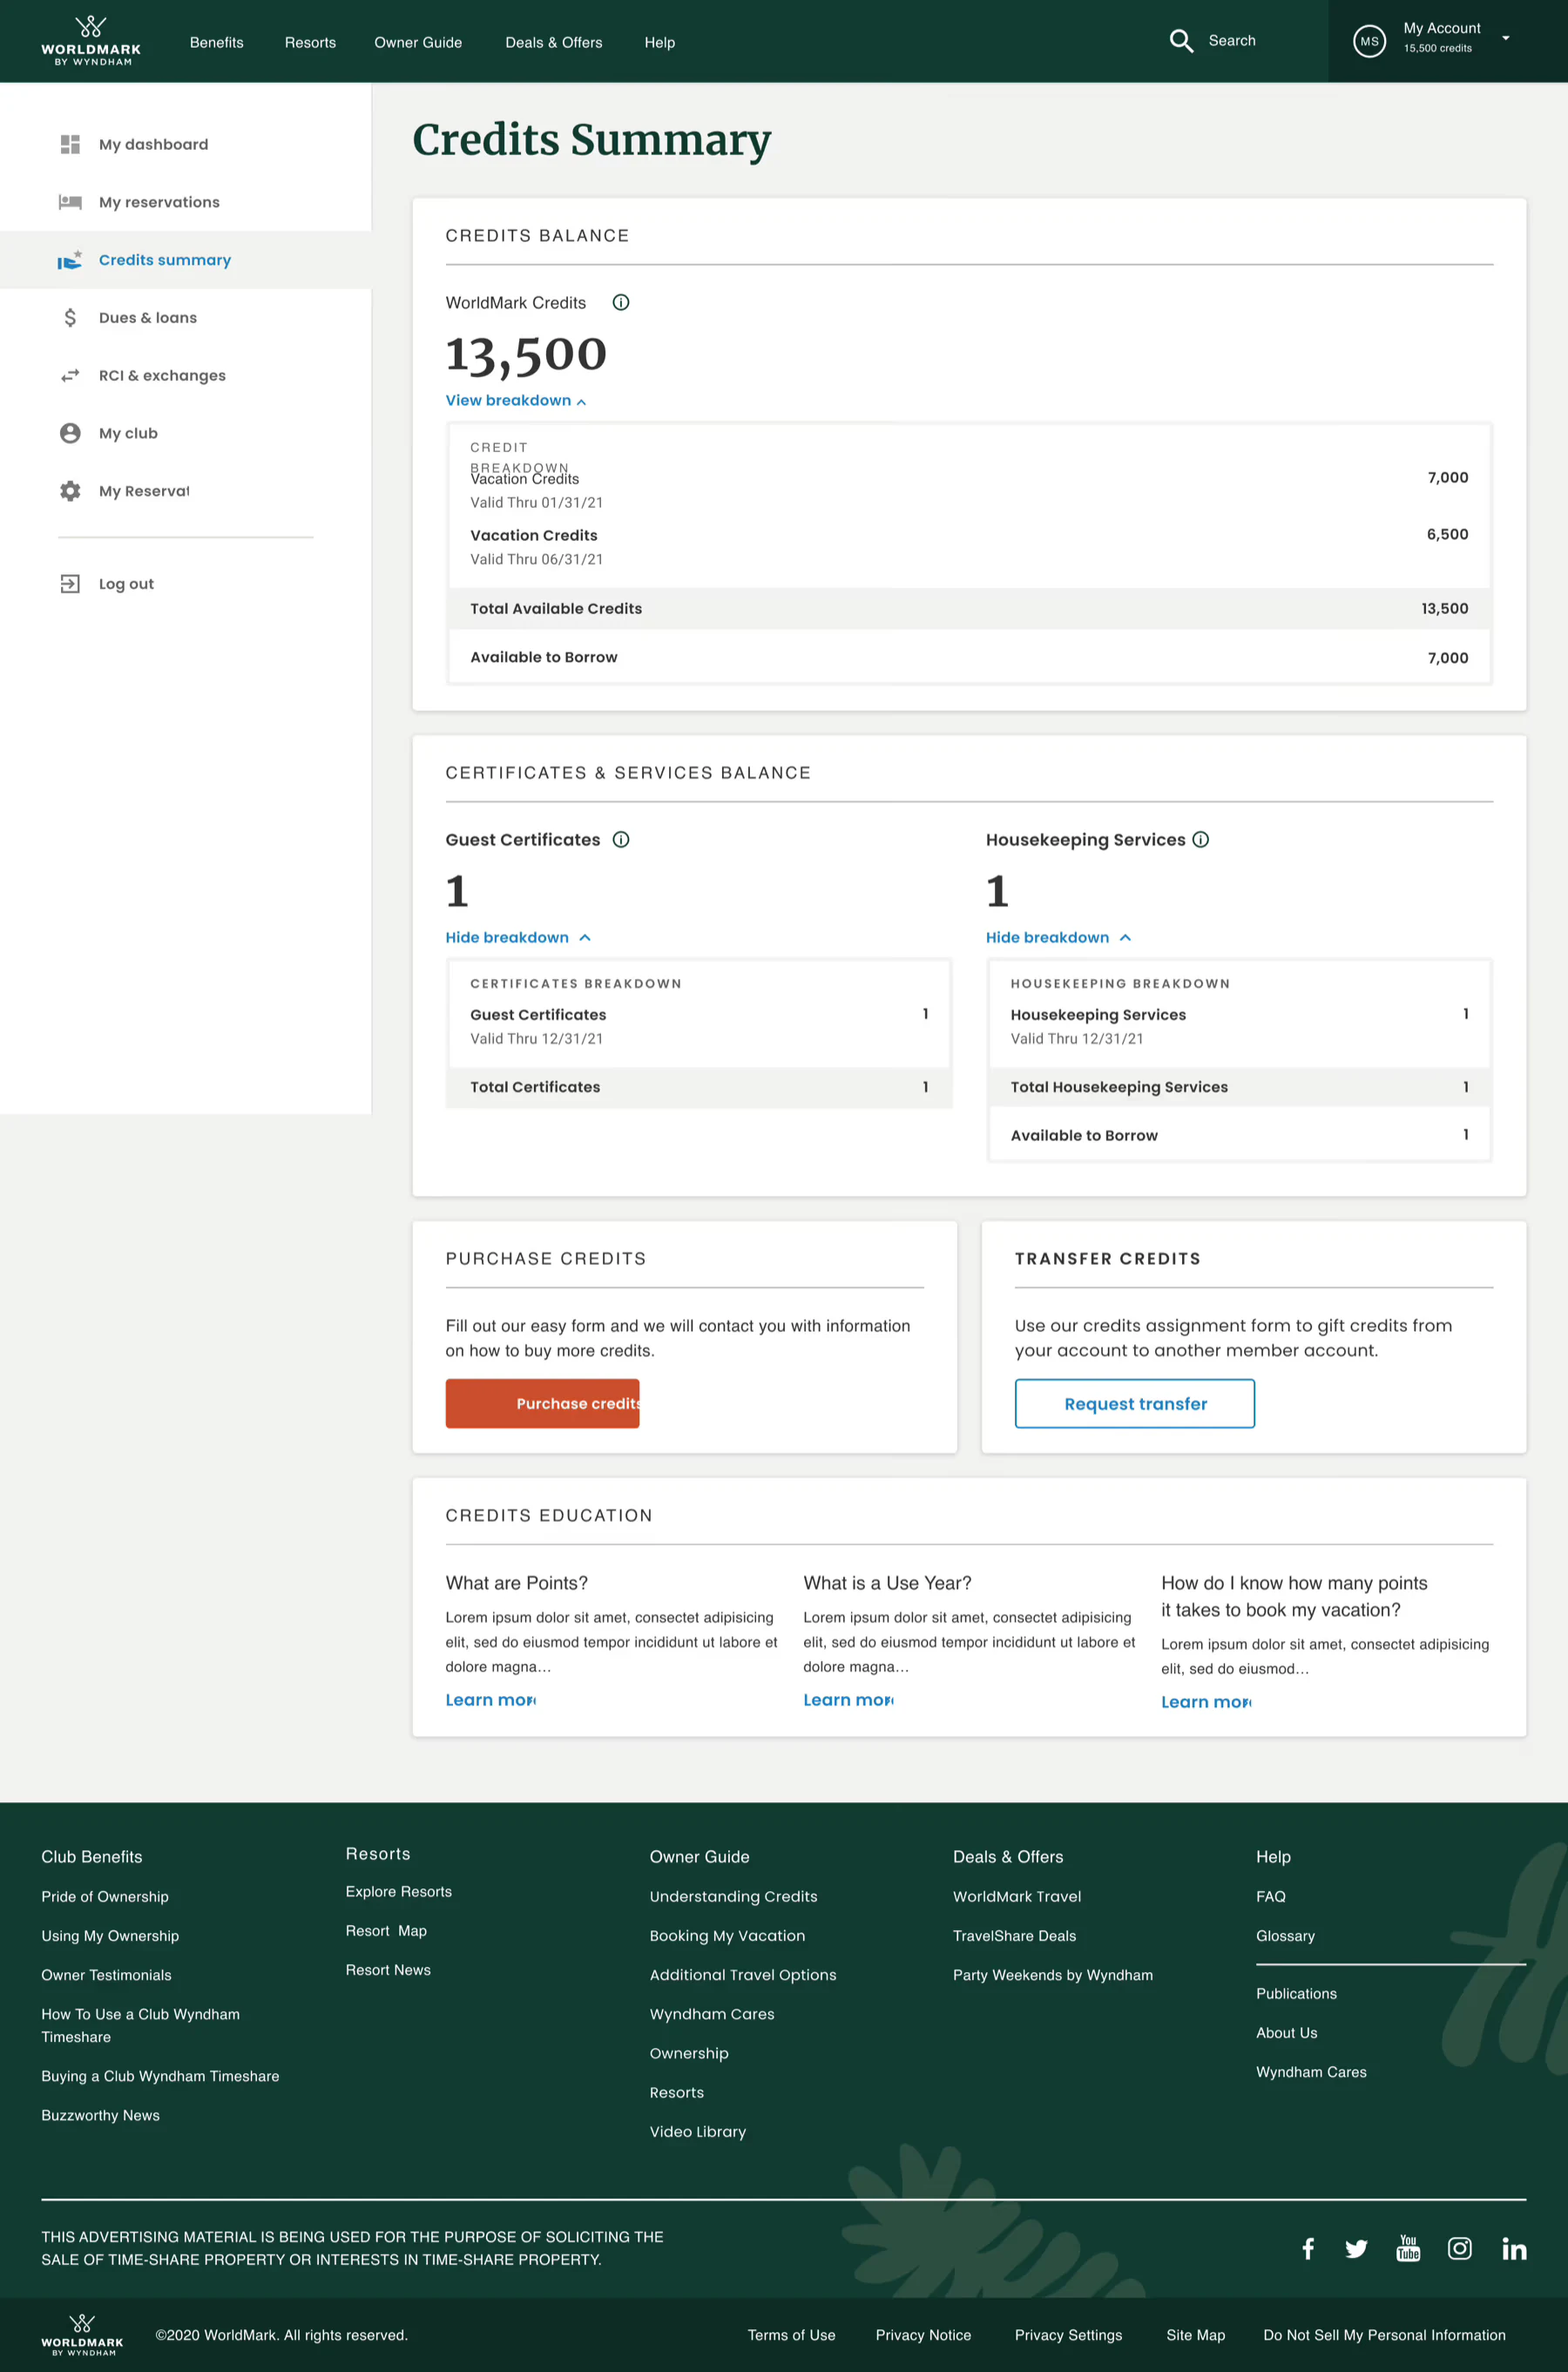This screenshot has width=1568, height=2372.
Task: Open Video Library footer link
Action: pyautogui.click(x=698, y=2132)
